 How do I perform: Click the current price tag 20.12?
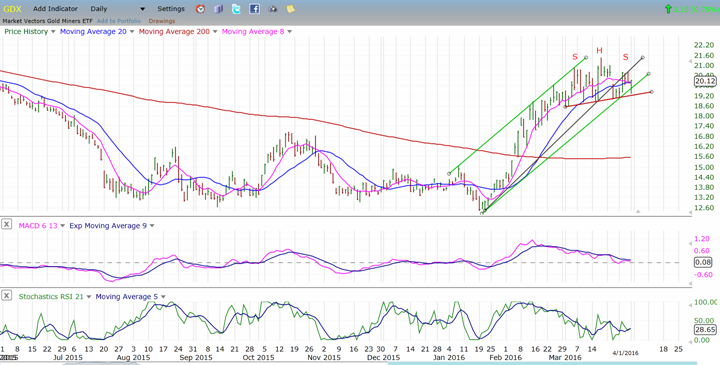pos(705,81)
